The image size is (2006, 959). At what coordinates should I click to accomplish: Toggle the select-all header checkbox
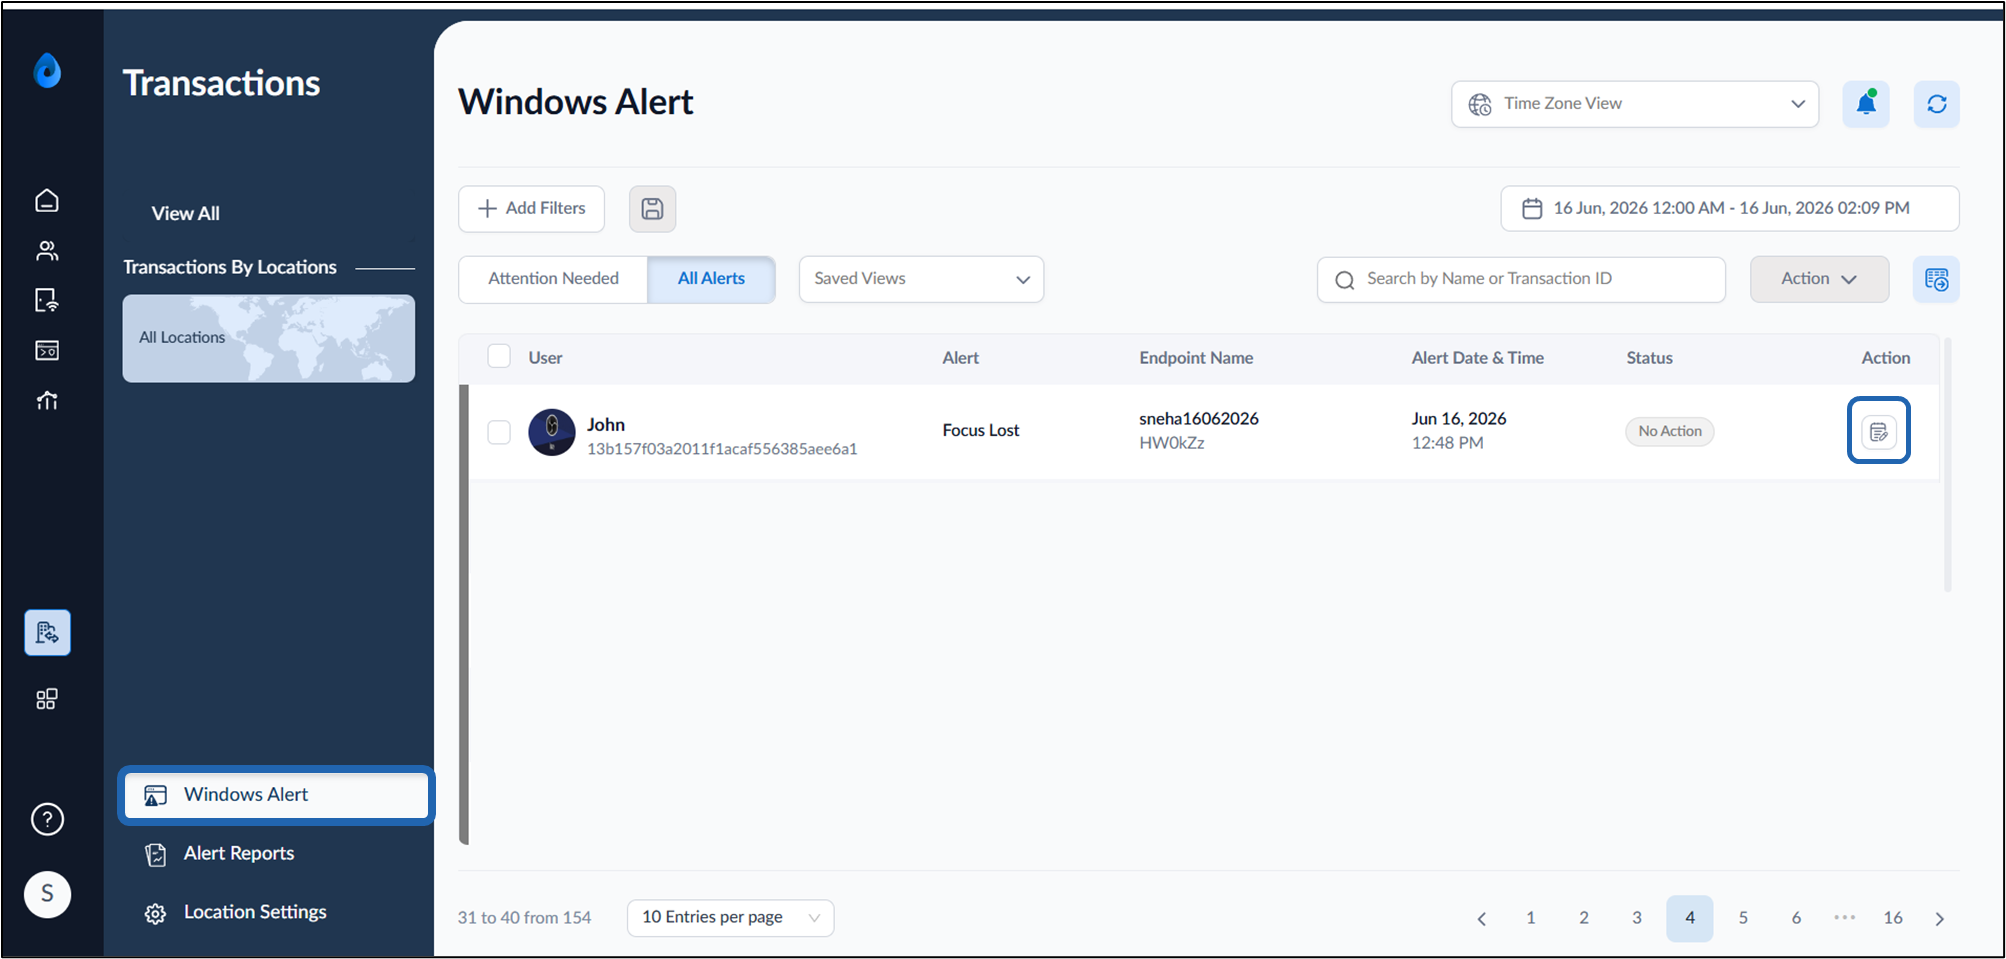click(x=499, y=356)
